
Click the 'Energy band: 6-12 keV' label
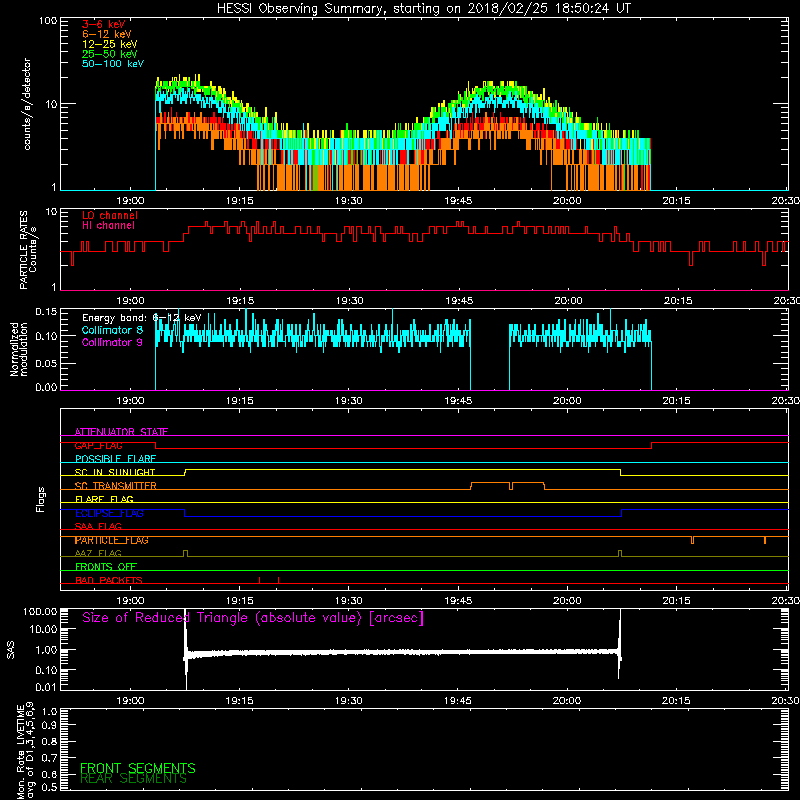point(141,318)
